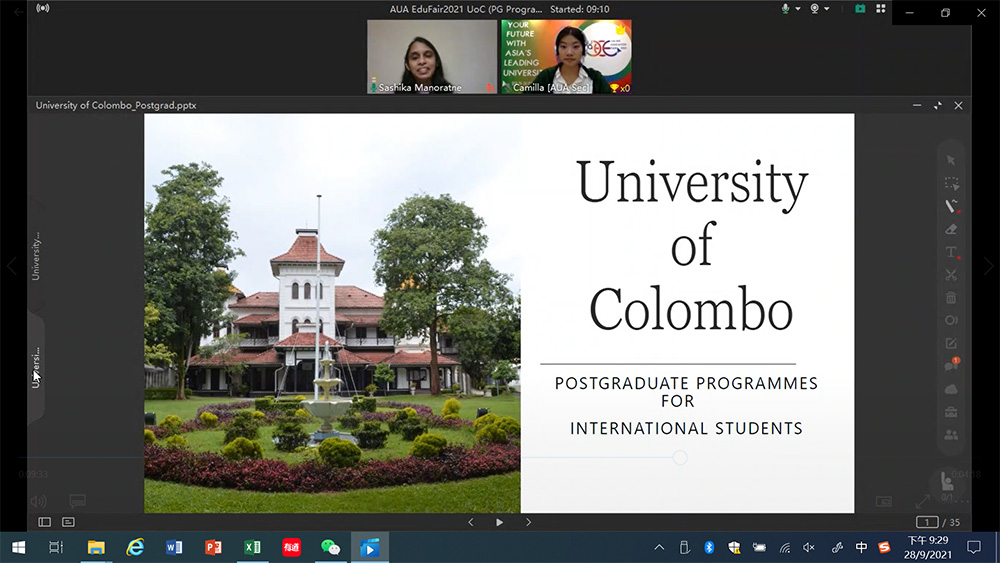This screenshot has width=1000, height=563.
Task: Open the participants list icon
Action: click(951, 435)
